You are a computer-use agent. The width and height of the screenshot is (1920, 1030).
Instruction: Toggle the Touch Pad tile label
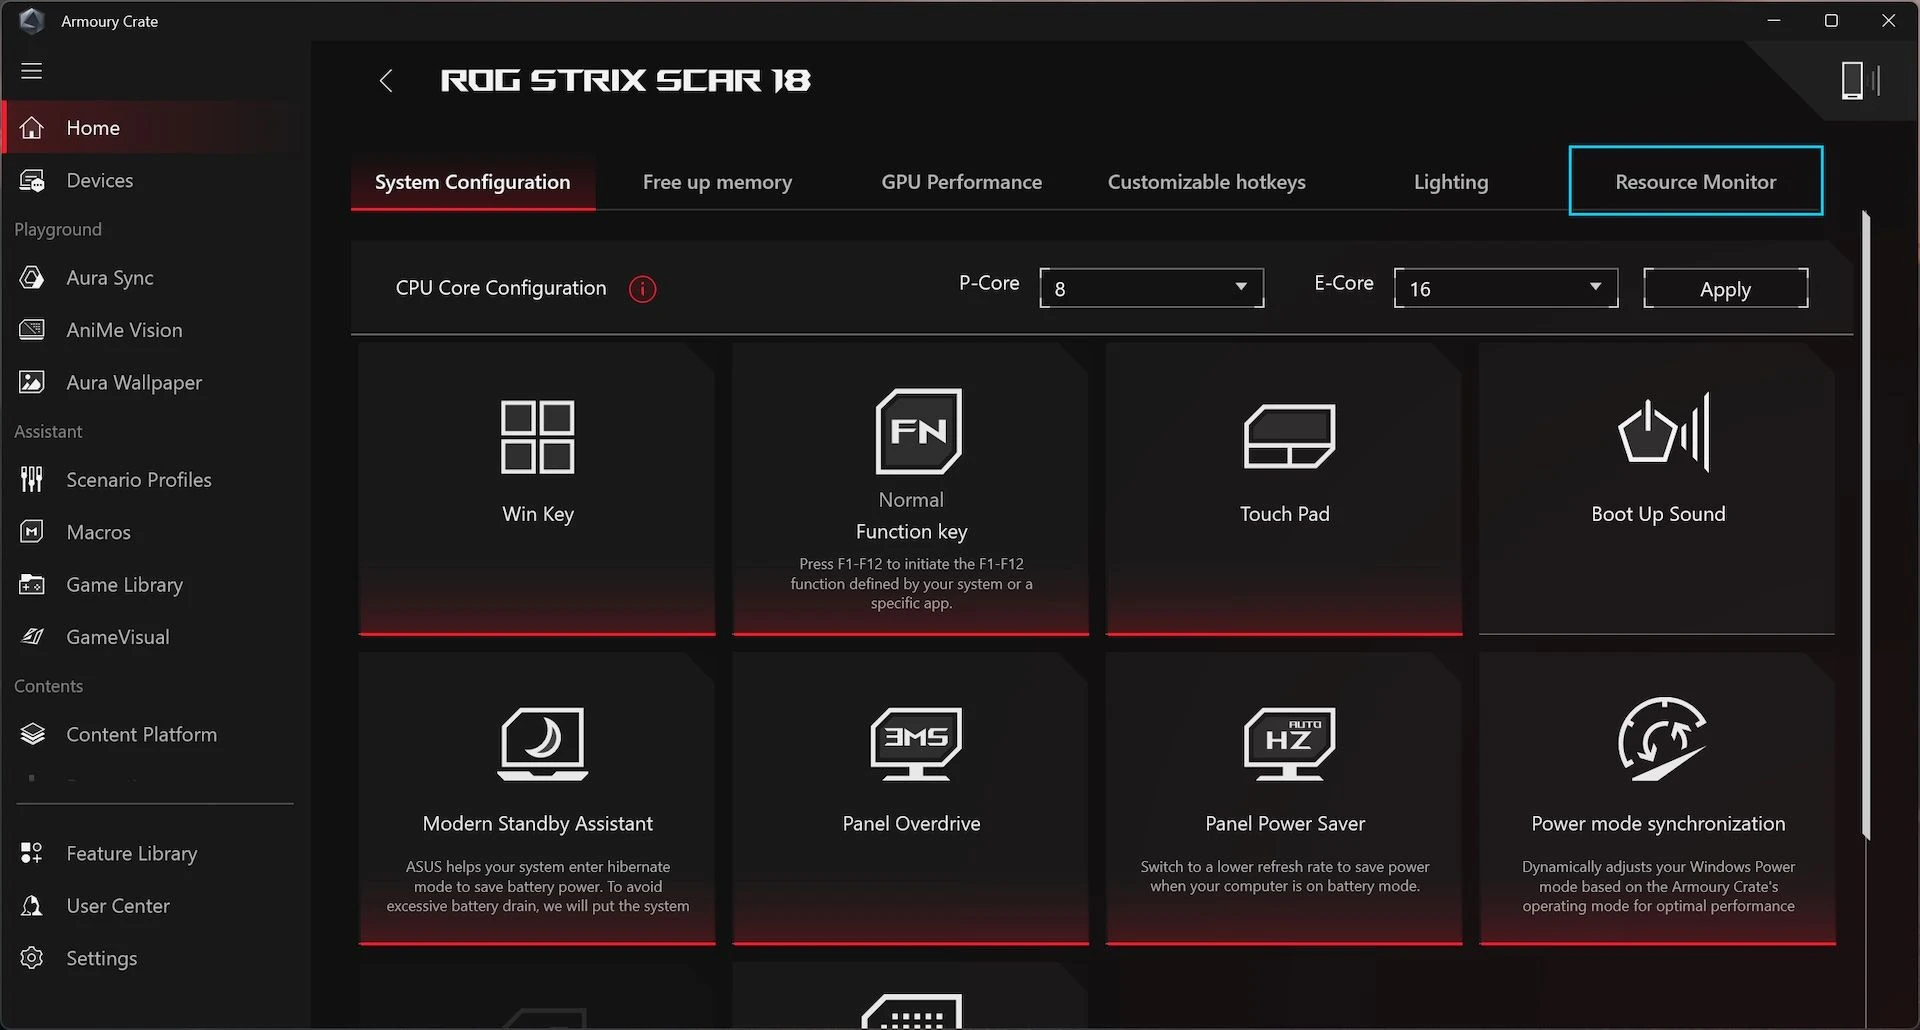point(1285,514)
